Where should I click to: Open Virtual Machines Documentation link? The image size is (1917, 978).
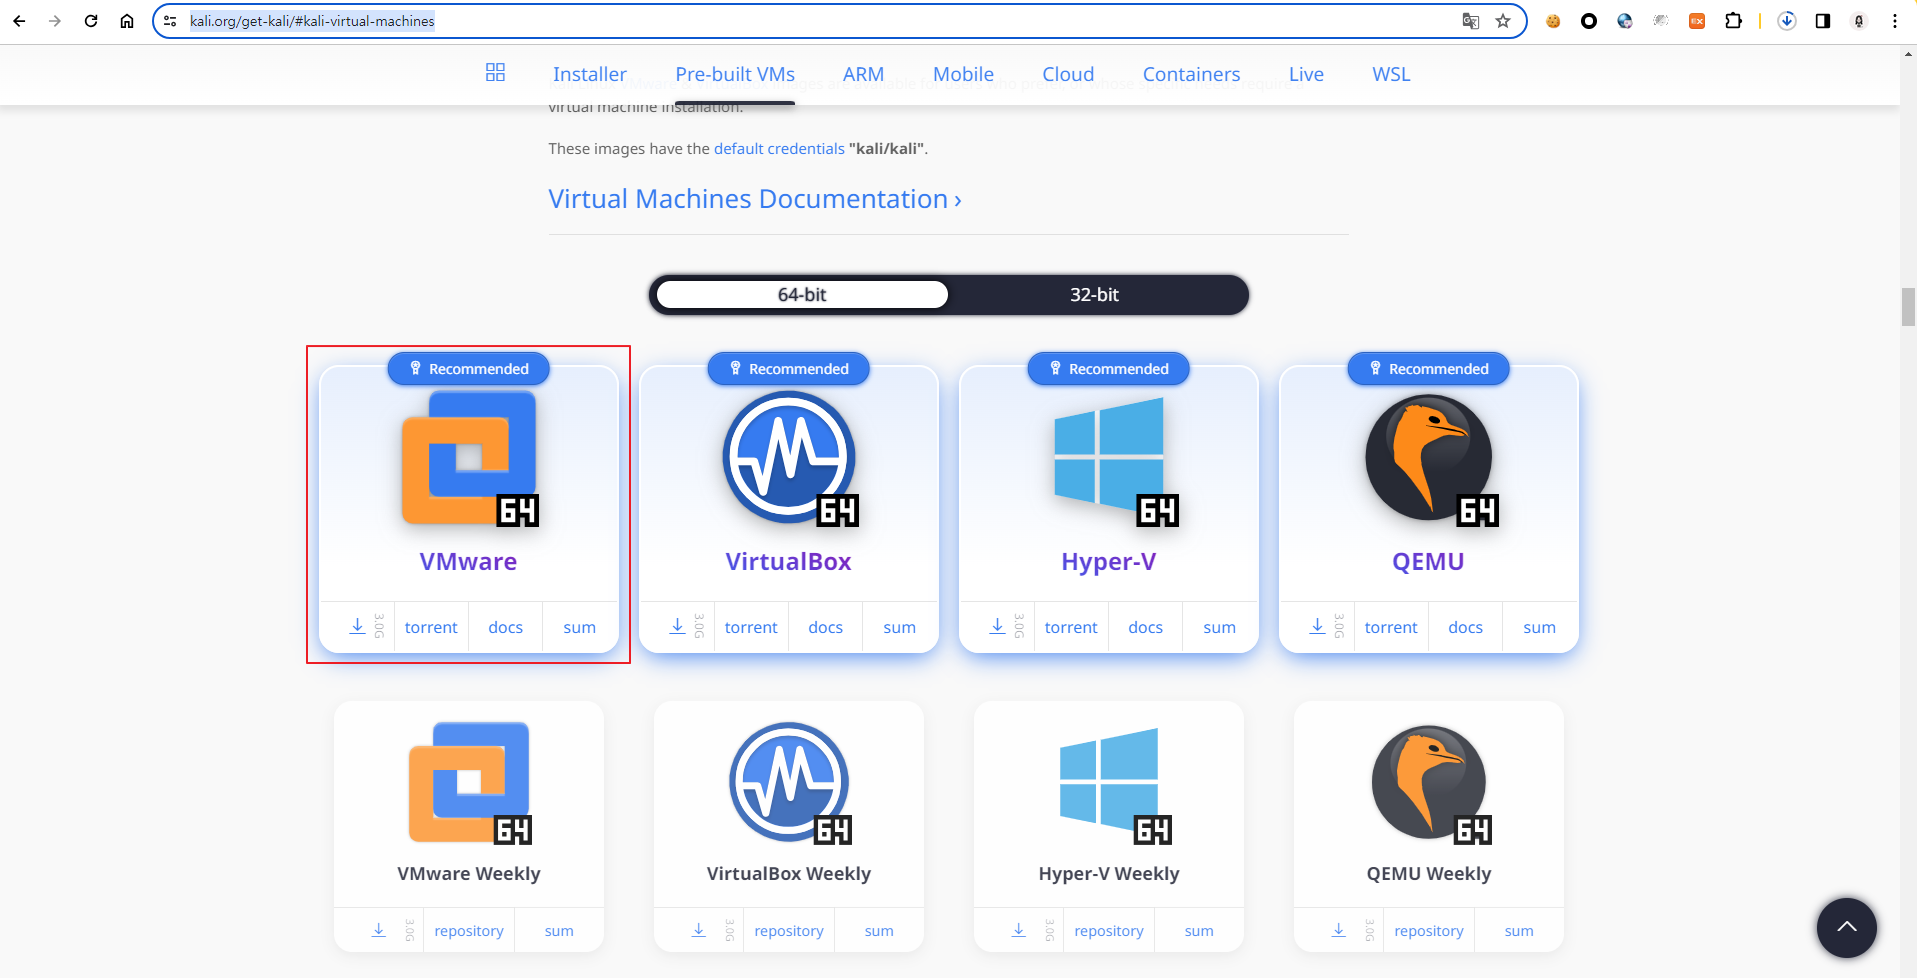(755, 199)
